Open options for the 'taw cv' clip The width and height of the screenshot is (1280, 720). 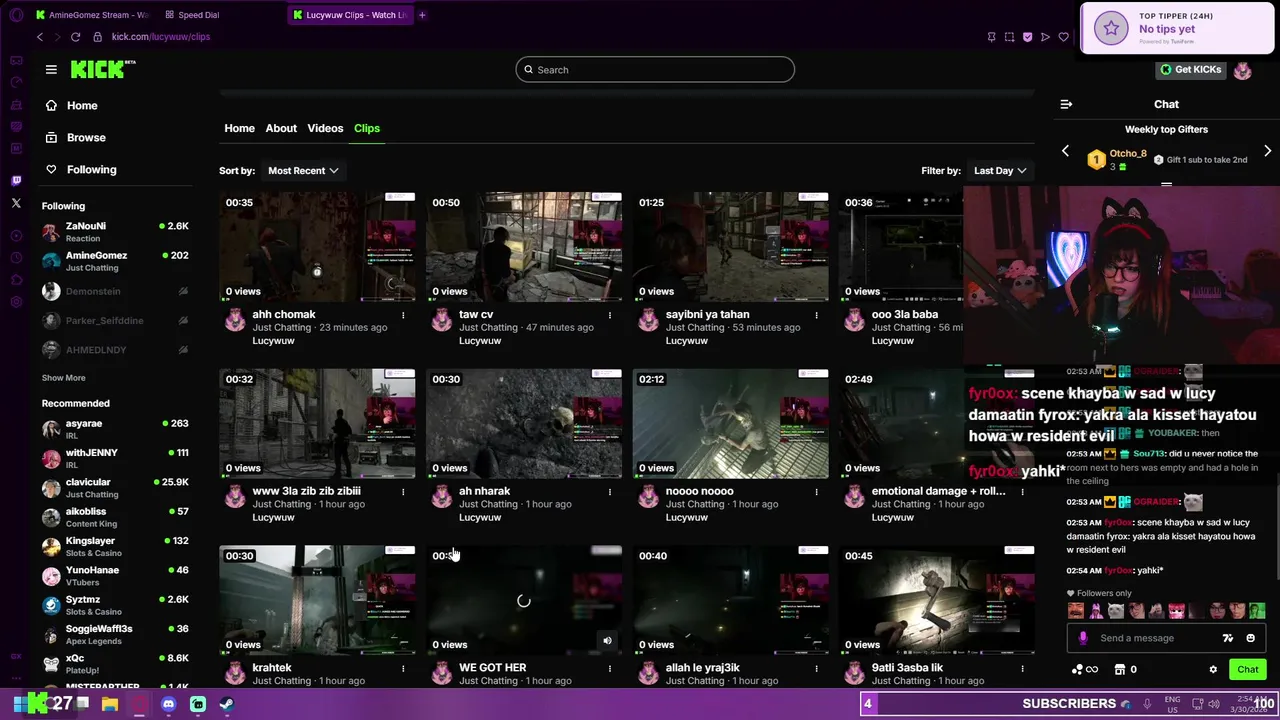[x=609, y=315]
